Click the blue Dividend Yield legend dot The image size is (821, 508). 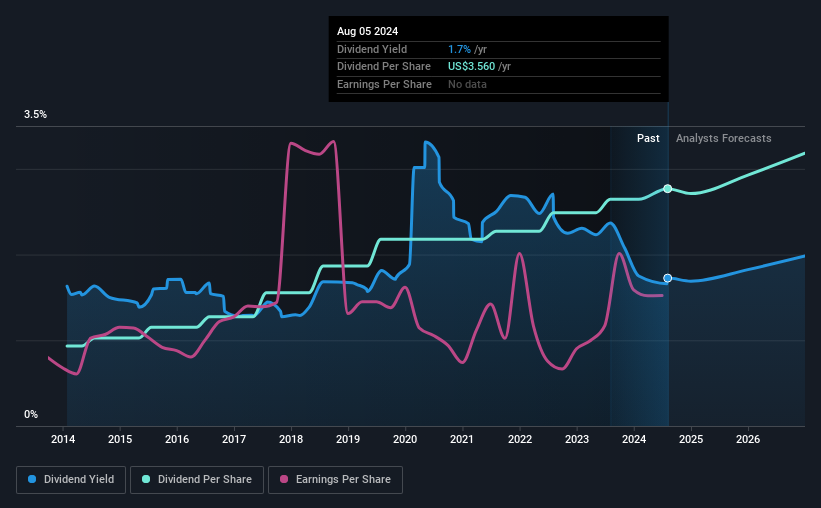click(32, 479)
